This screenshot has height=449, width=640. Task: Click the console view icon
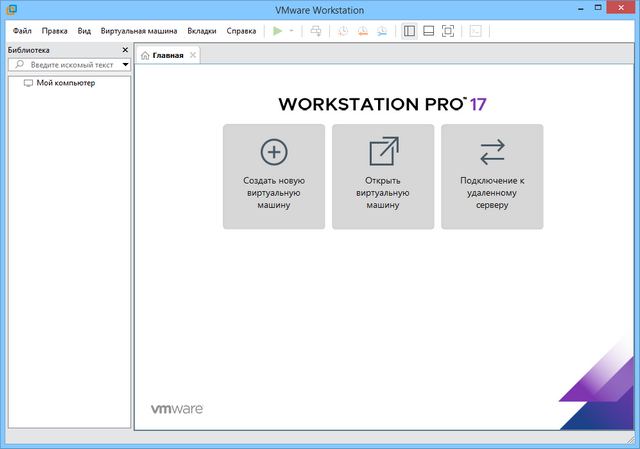point(475,31)
